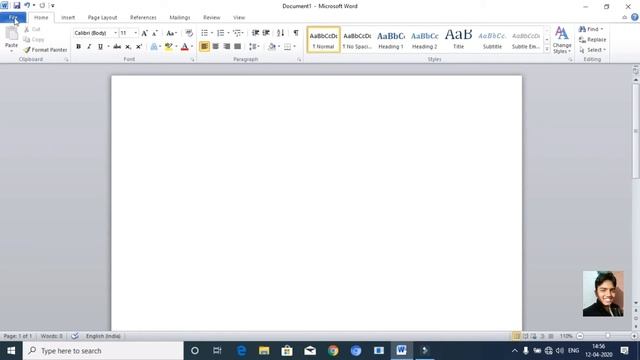This screenshot has width=640, height=360.
Task: Justify the paragraph text
Action: [x=238, y=47]
